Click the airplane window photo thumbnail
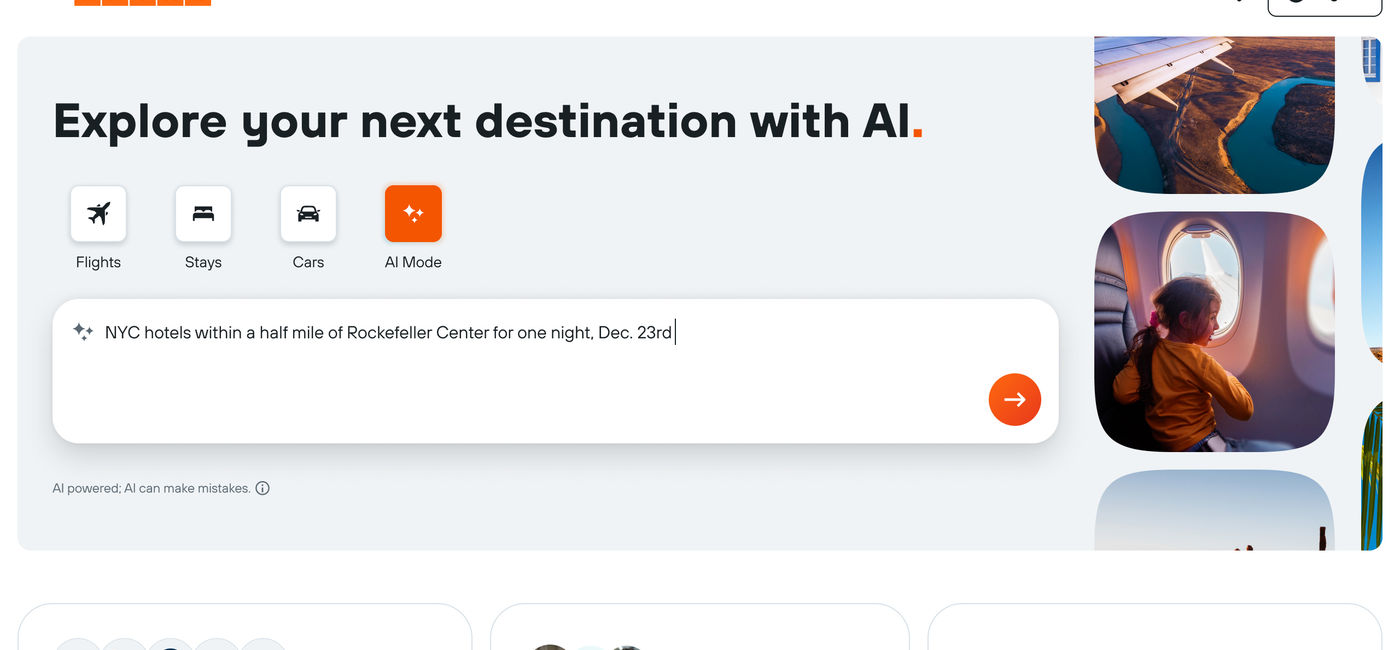Screen dimensions: 1400x650 tap(1213, 330)
